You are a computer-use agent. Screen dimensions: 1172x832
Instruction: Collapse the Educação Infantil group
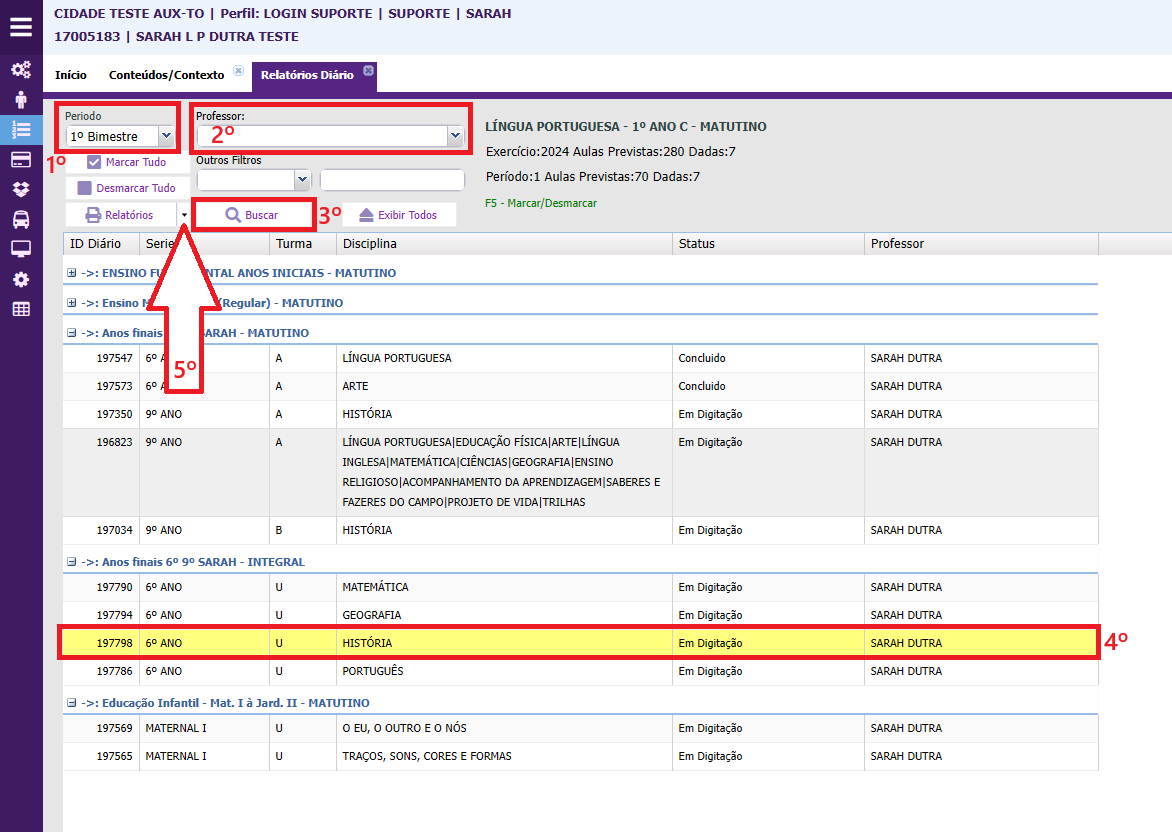(72, 703)
